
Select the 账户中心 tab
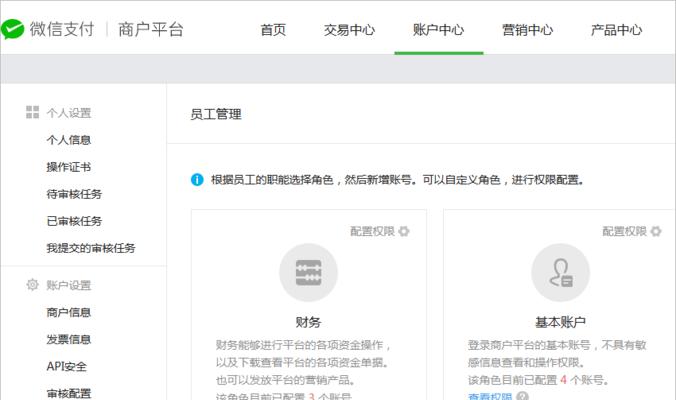point(438,30)
